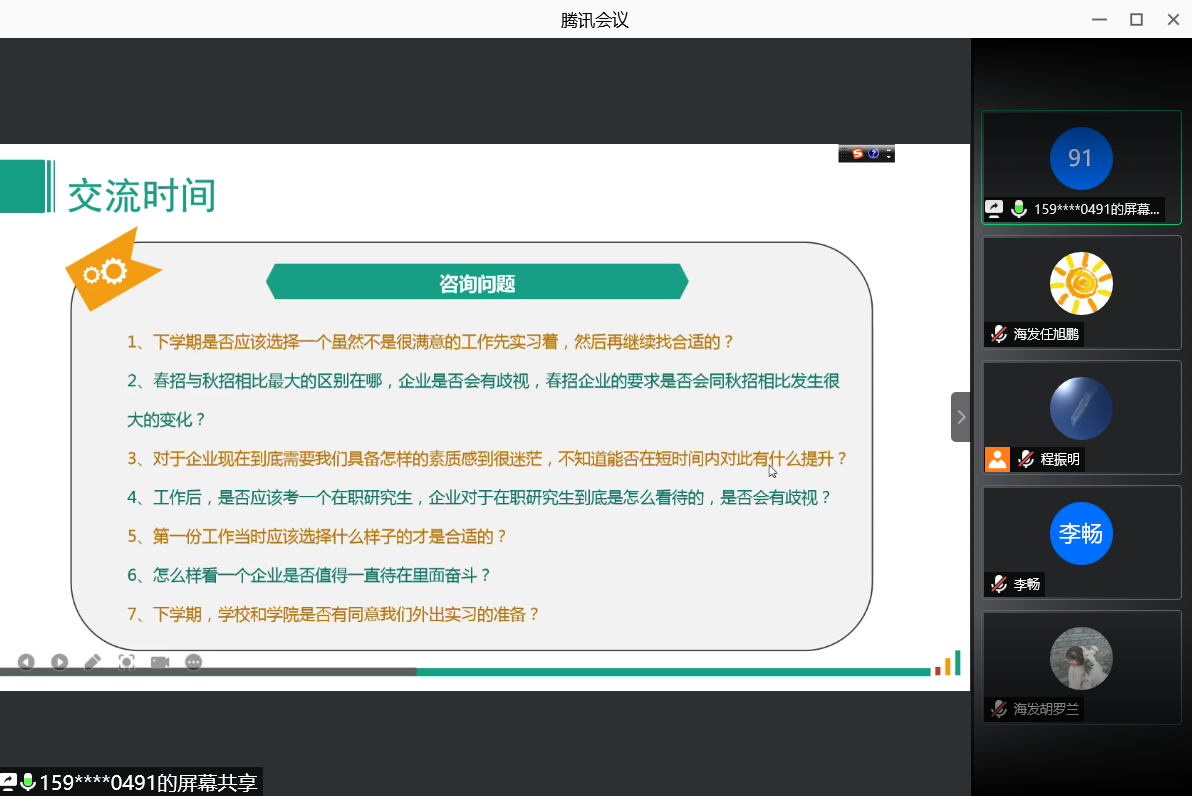Click the Sogou input method S icon
Viewport: 1192px width, 796px height.
click(x=857, y=154)
